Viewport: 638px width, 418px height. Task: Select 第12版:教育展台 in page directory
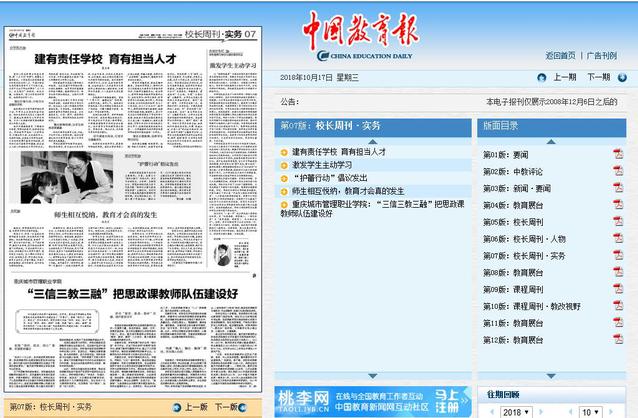[513, 340]
